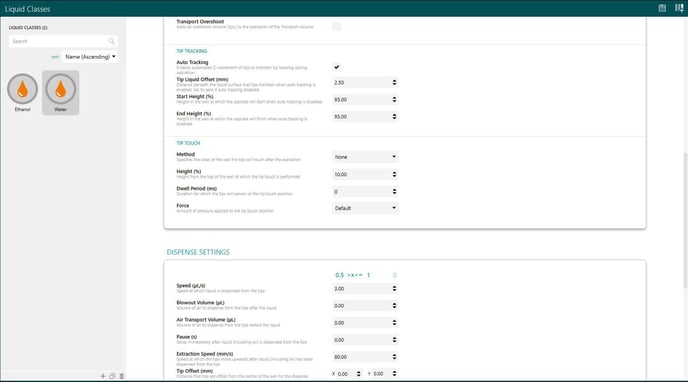Adjust dispense Pause stepper arrows
Image resolution: width=688 pixels, height=382 pixels.
[x=394, y=340]
